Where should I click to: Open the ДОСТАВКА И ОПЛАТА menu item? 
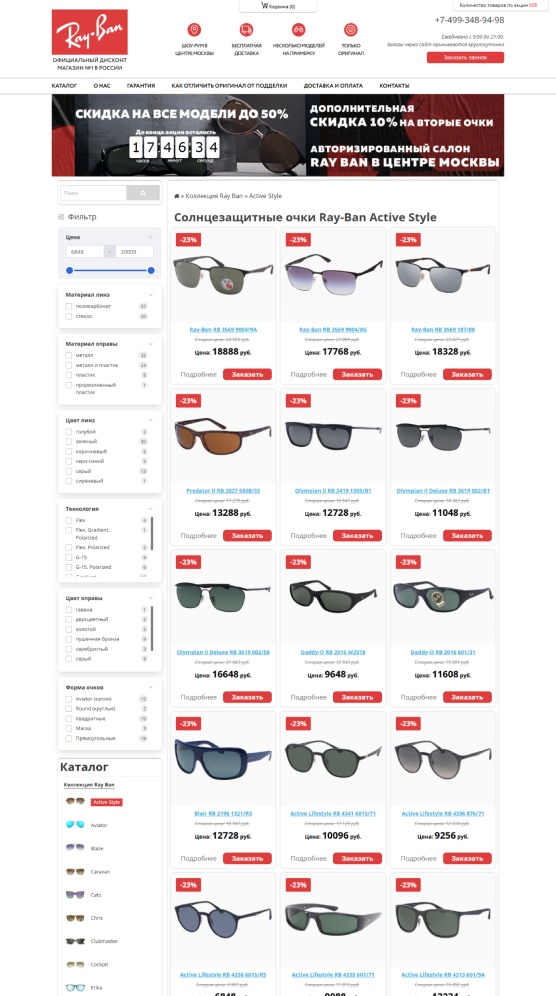333,86
